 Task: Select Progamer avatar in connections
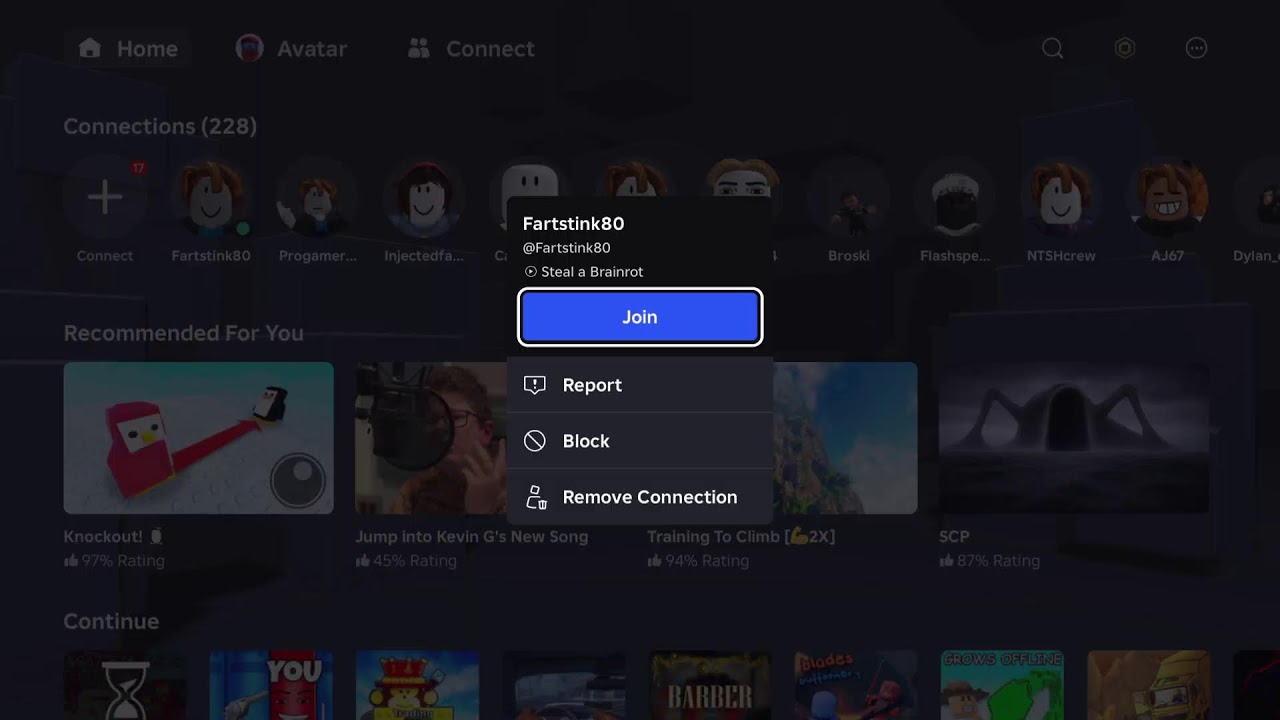tap(317, 197)
